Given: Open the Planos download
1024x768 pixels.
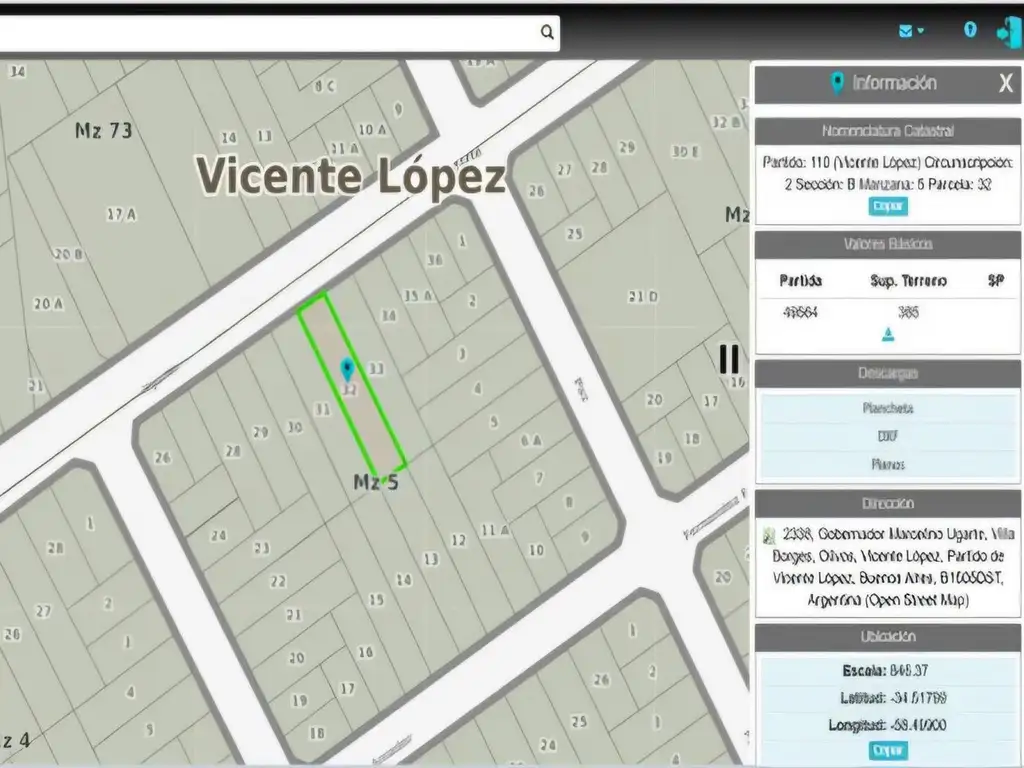Looking at the screenshot, I should click(x=888, y=464).
